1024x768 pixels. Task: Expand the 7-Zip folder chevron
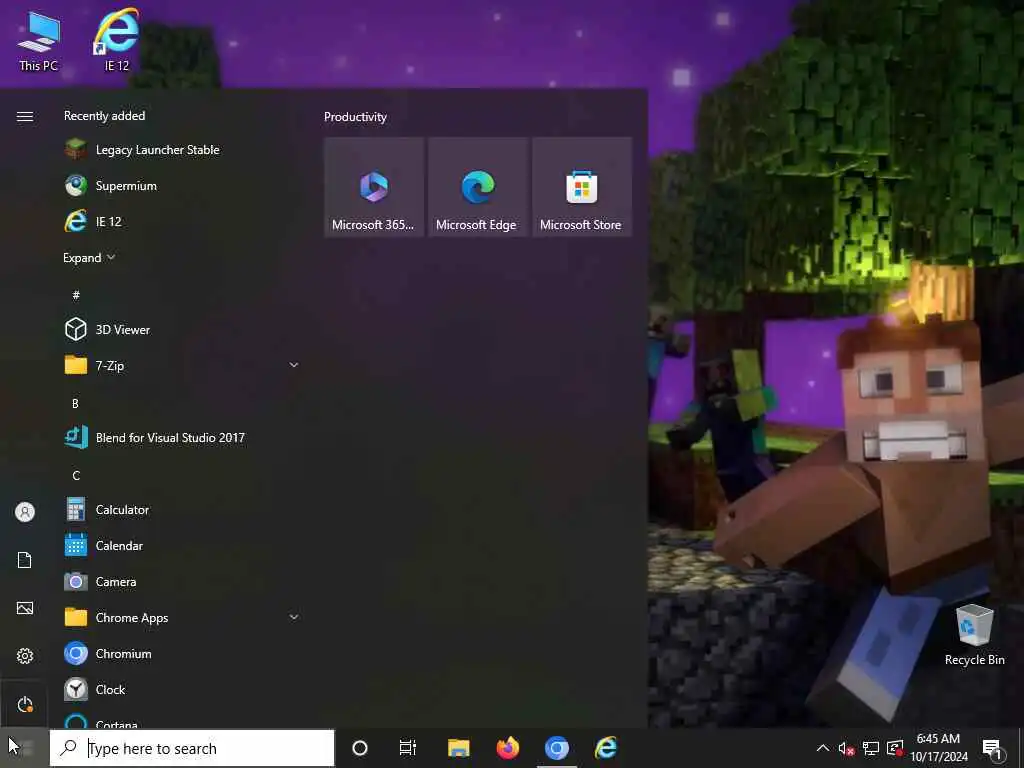click(294, 365)
